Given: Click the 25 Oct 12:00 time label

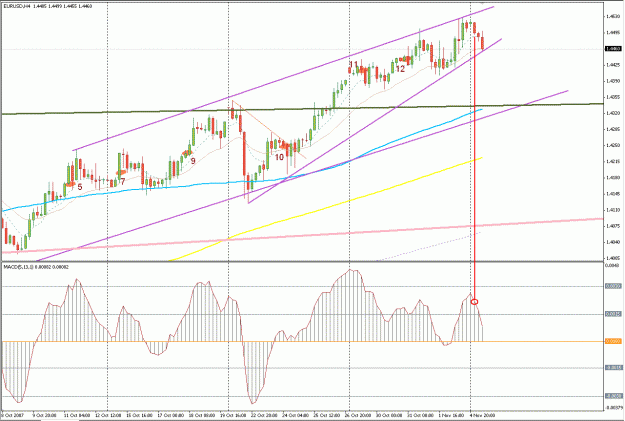Looking at the screenshot, I should [327, 415].
